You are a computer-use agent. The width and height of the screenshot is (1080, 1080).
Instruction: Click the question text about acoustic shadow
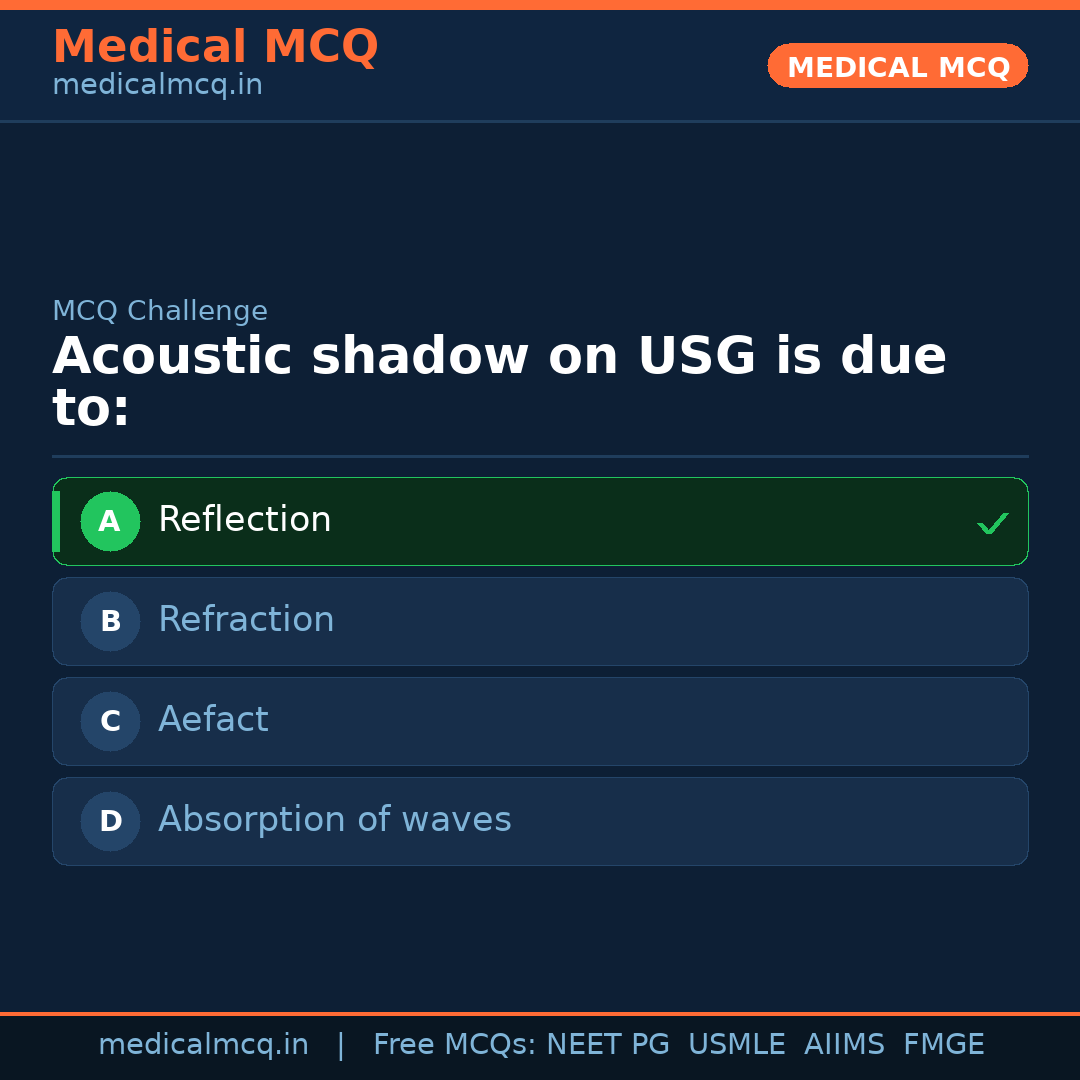coord(500,378)
